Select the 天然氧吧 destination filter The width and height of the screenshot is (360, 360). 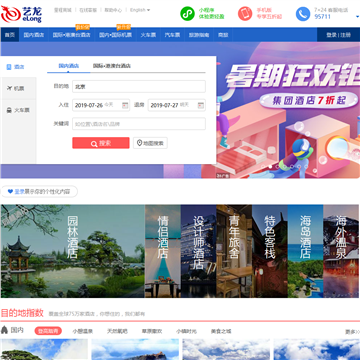click(117, 331)
